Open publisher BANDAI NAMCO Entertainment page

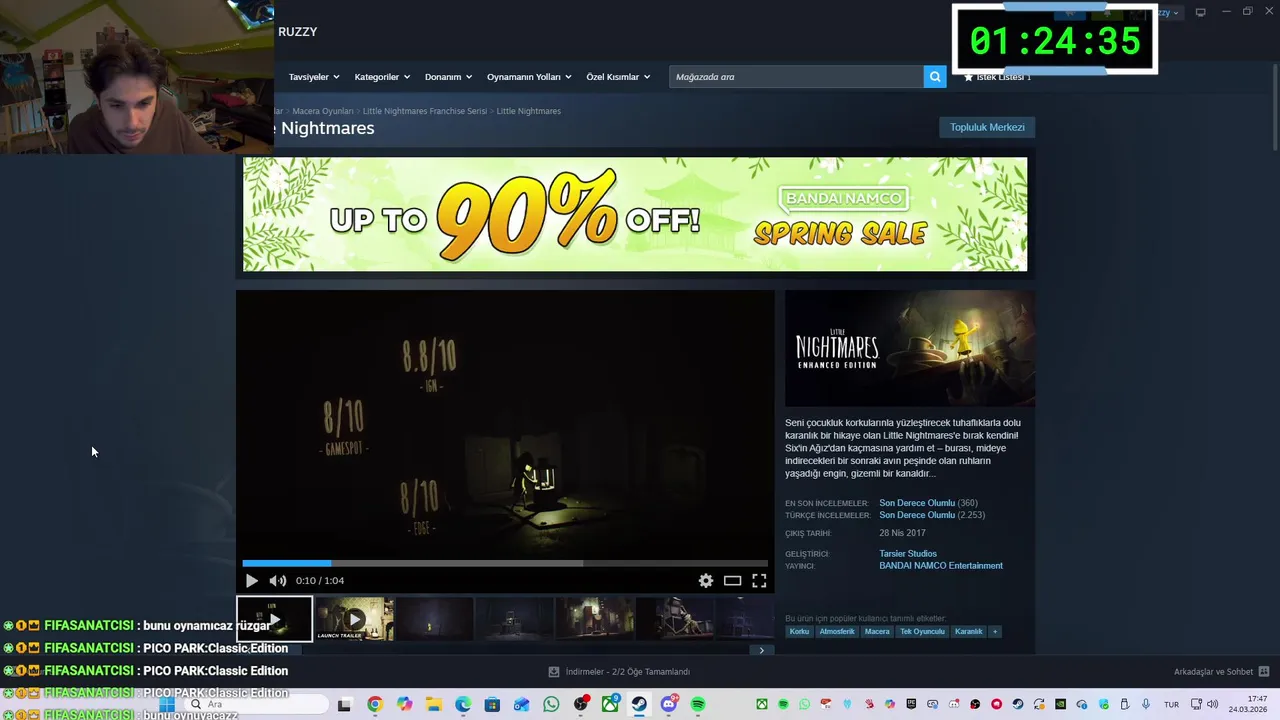pyautogui.click(x=941, y=566)
